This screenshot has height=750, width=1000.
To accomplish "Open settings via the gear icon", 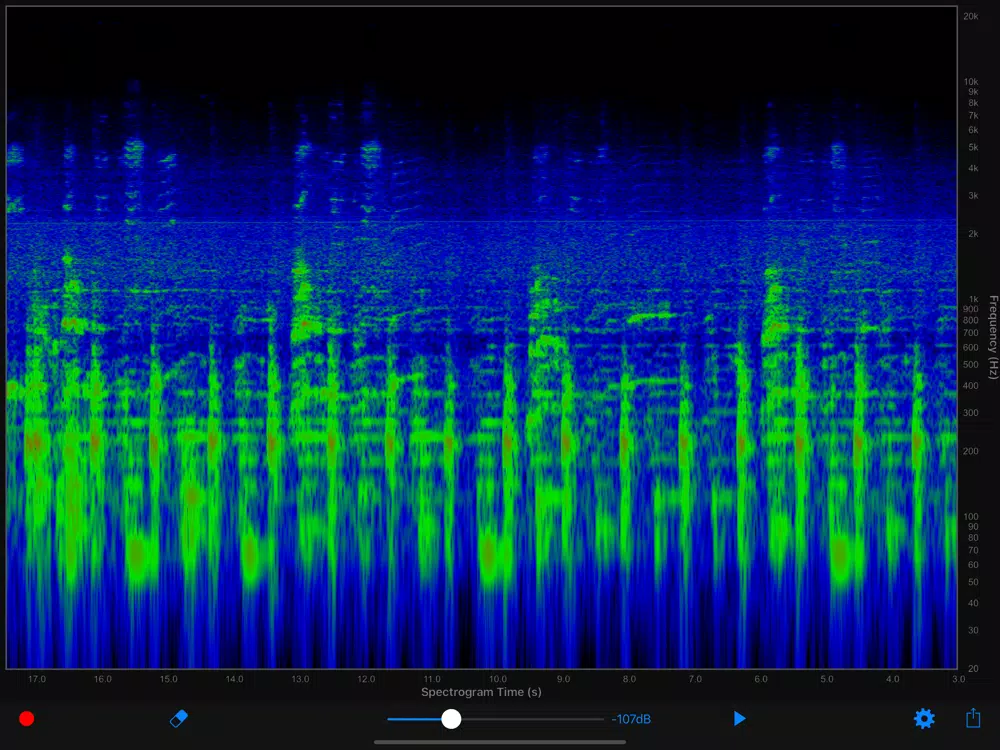I will pyautogui.click(x=924, y=719).
